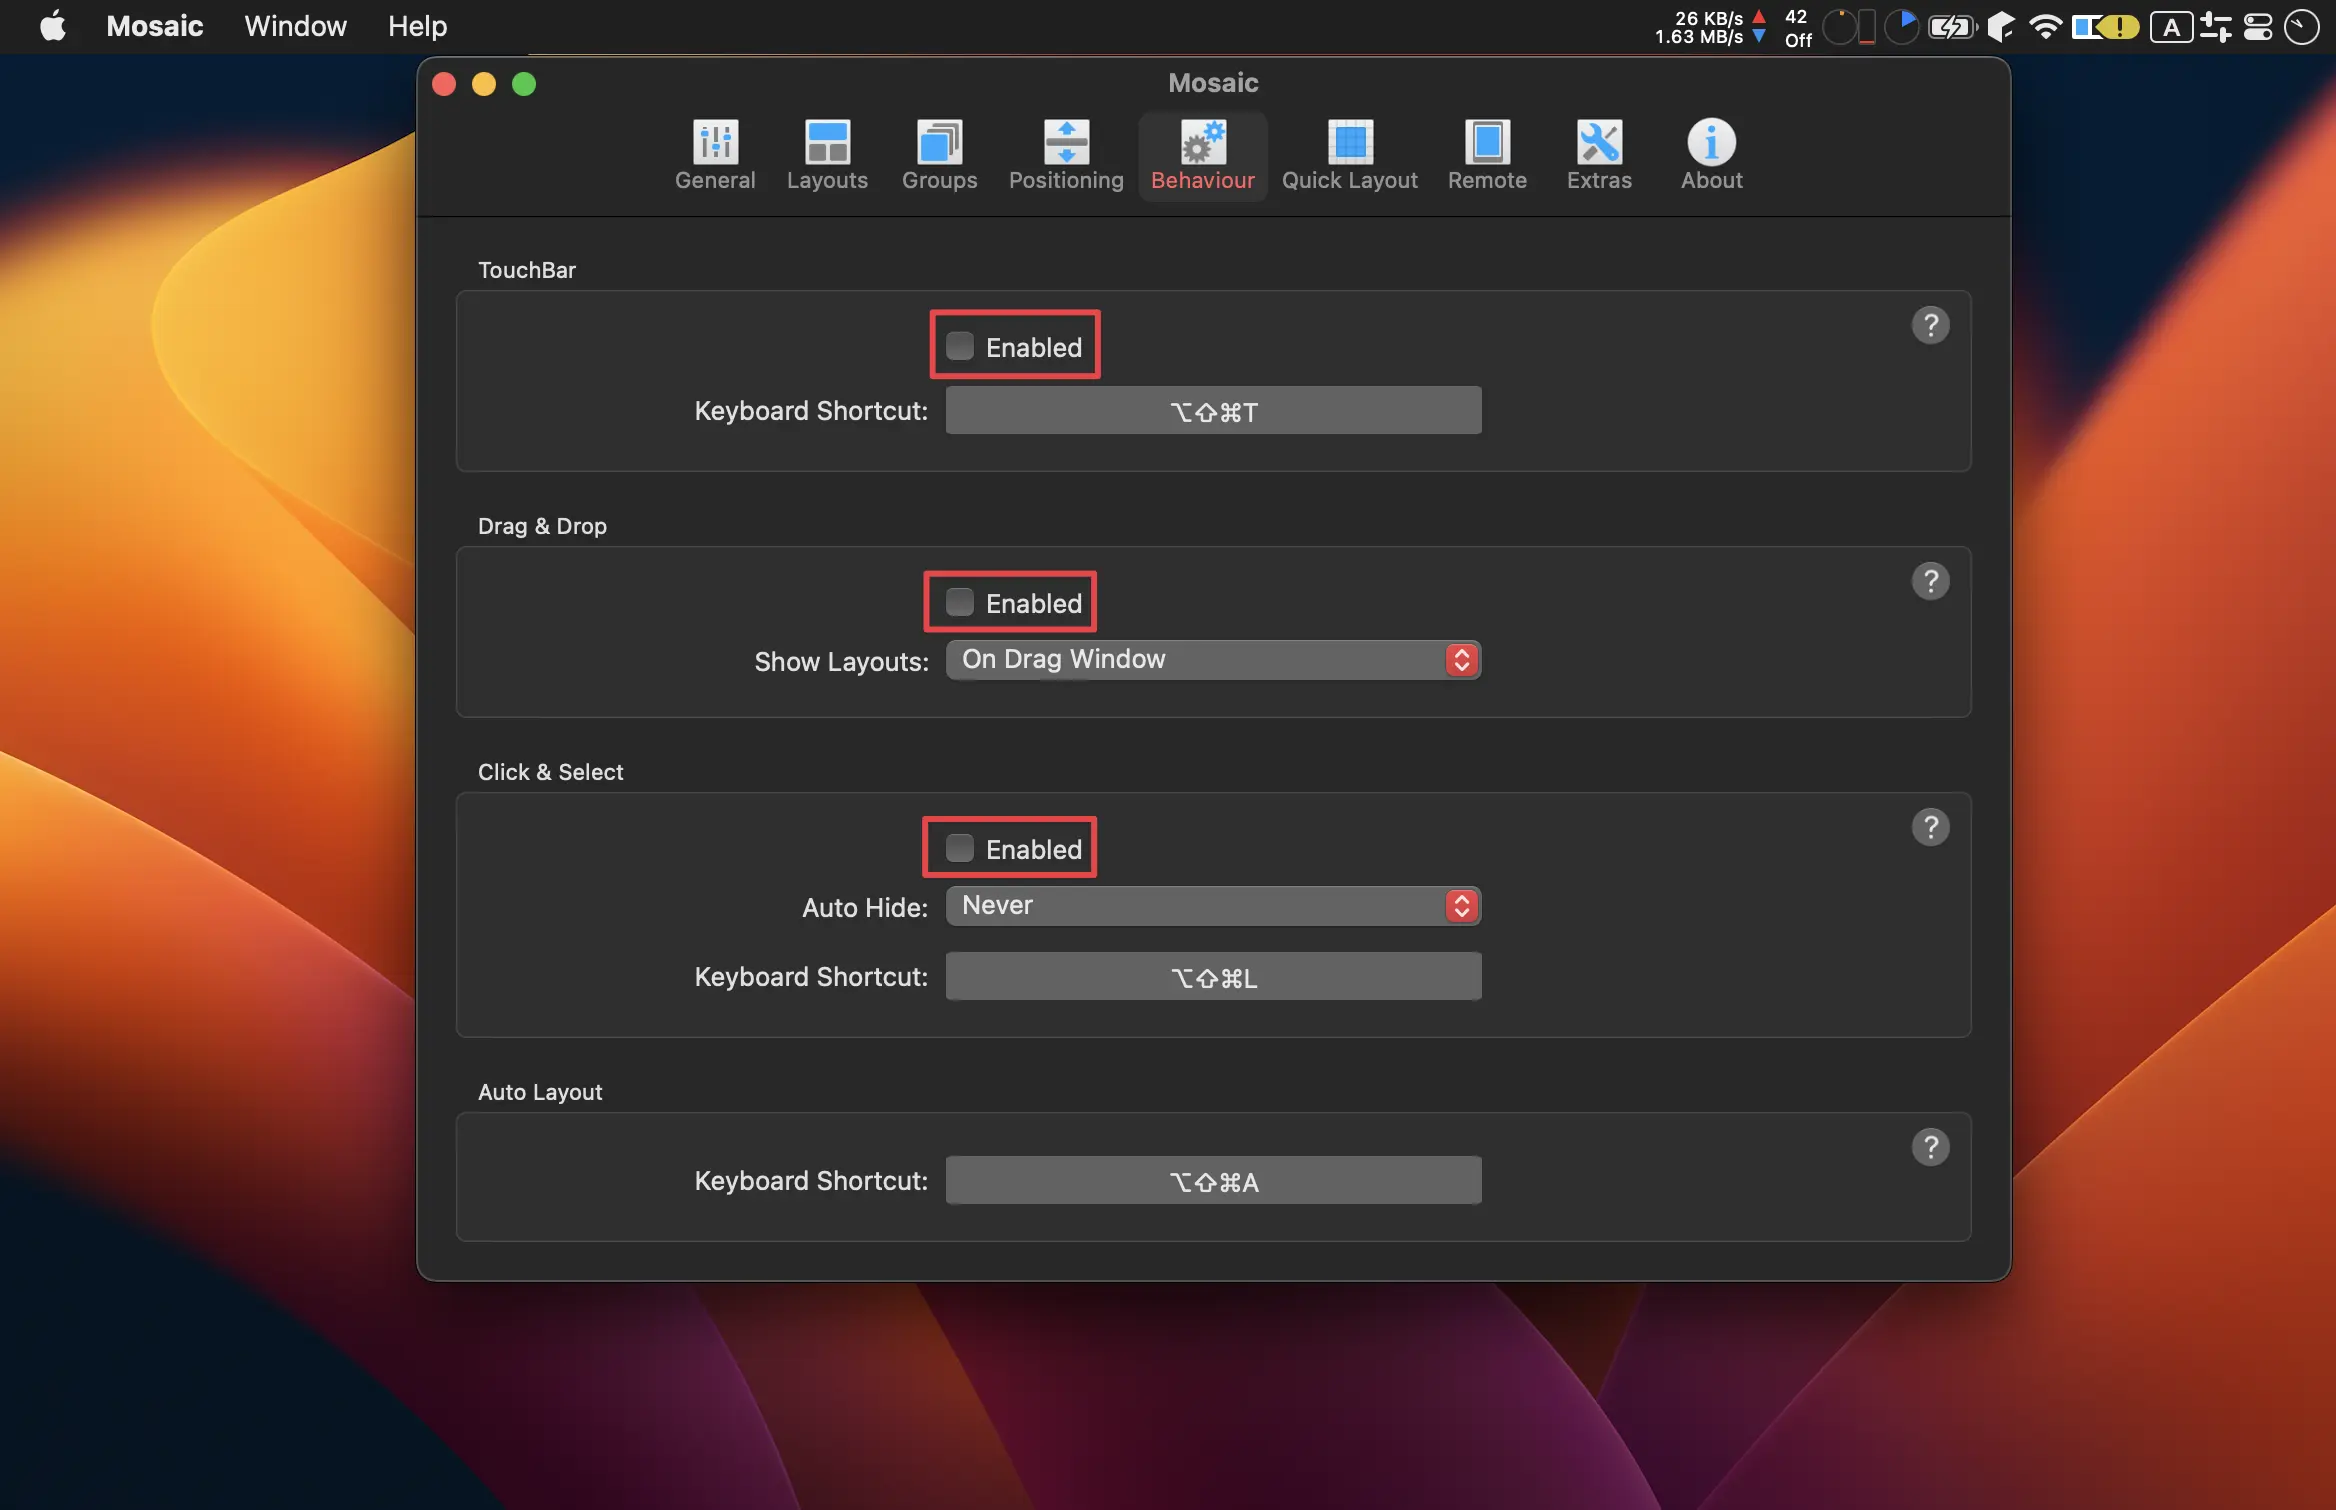Viewport: 2336px width, 1510px height.
Task: Click the cube-shaped menu bar icon
Action: click(2000, 27)
